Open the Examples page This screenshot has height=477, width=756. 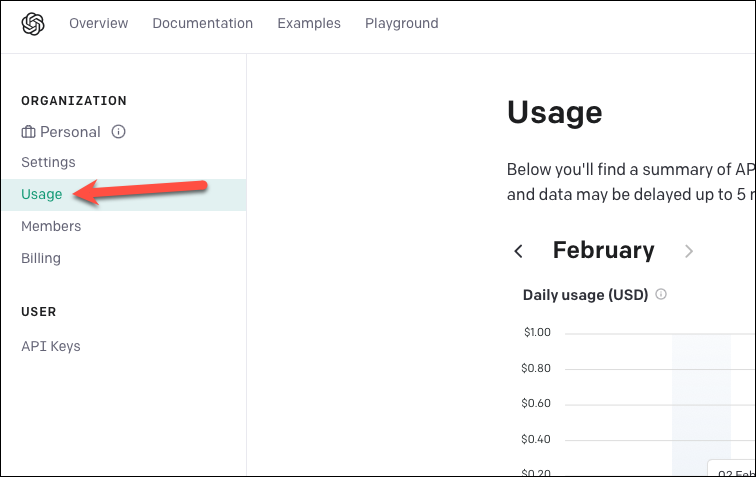pos(309,23)
